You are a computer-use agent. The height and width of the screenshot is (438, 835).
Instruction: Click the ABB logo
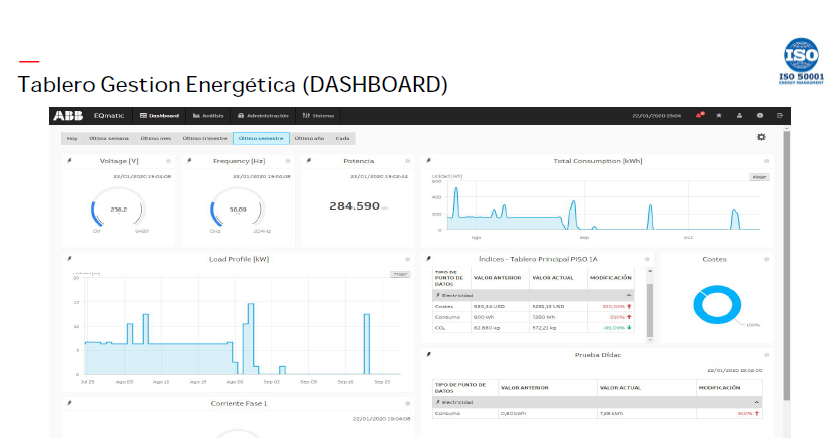pos(68,116)
